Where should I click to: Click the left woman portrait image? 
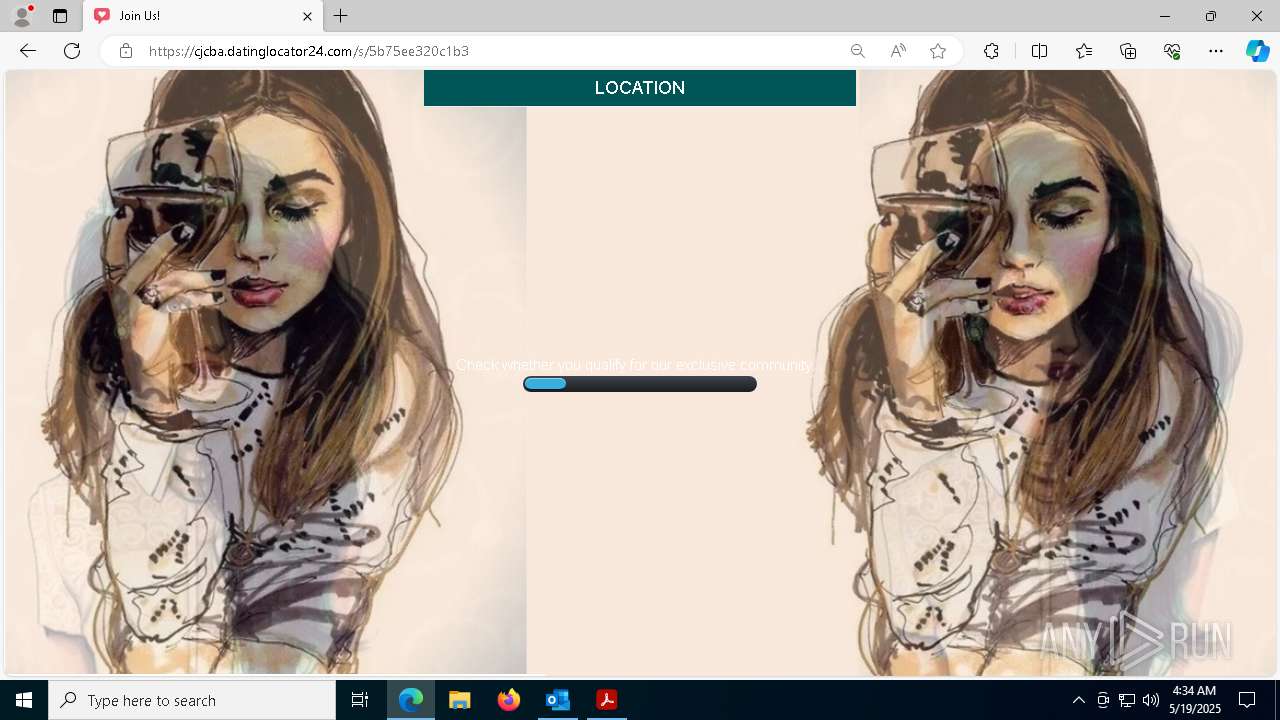pos(266,372)
